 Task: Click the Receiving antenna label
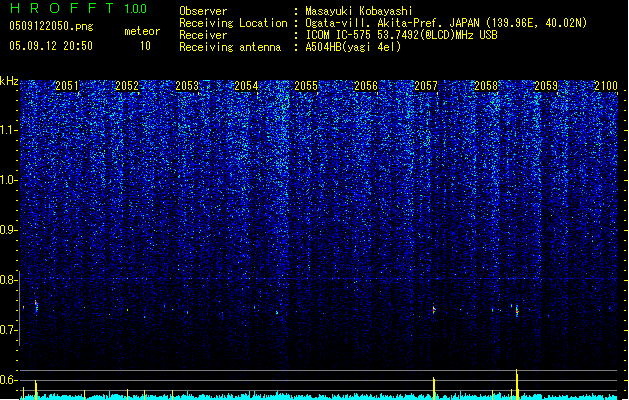[230, 47]
